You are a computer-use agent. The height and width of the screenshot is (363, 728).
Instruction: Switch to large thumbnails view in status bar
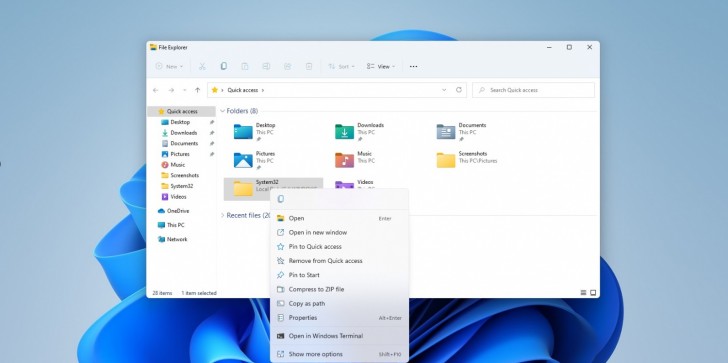(x=593, y=293)
